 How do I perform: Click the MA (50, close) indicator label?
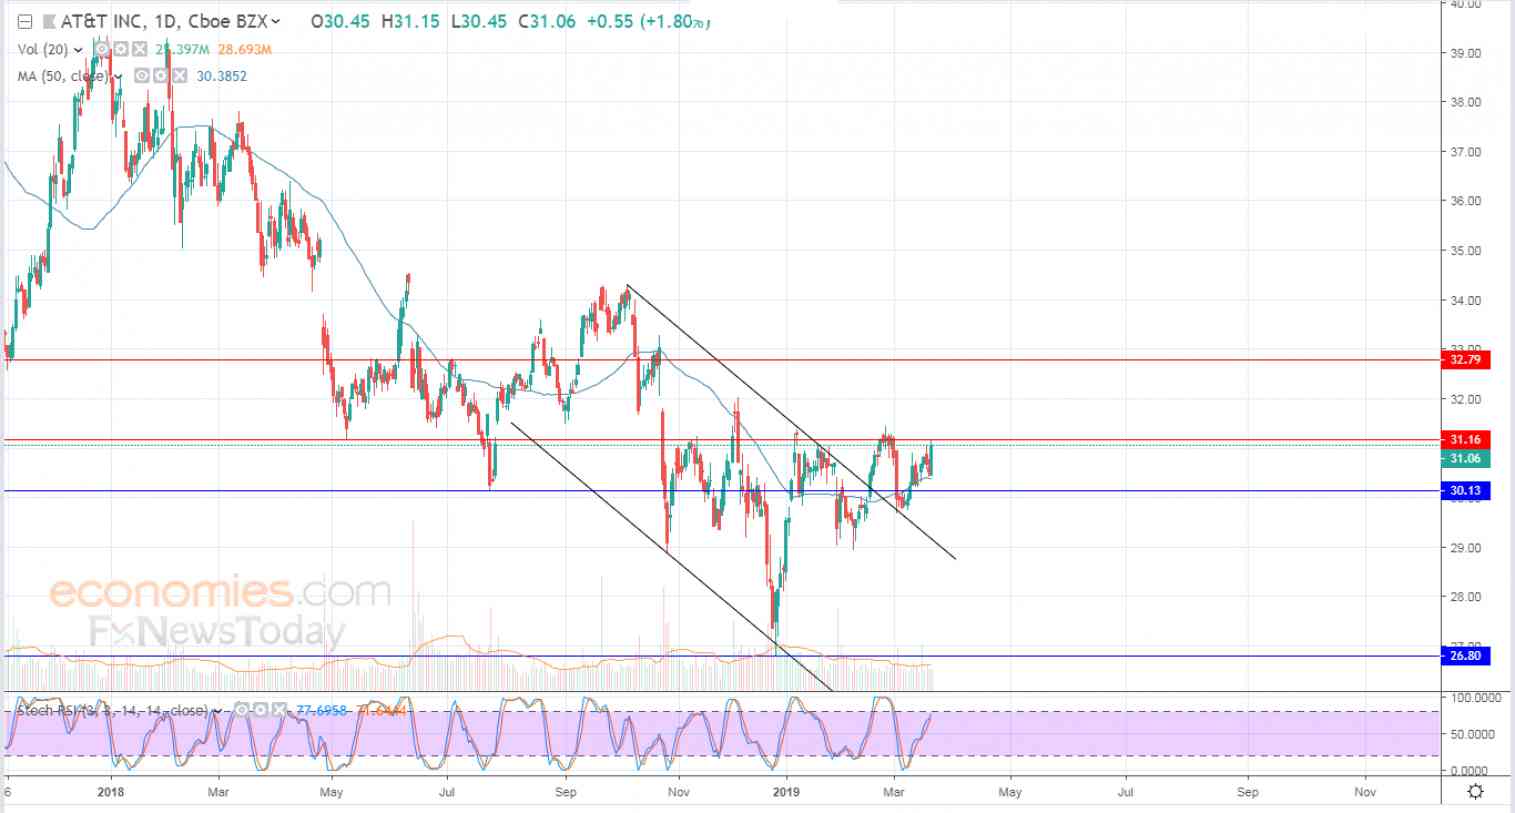(x=63, y=76)
